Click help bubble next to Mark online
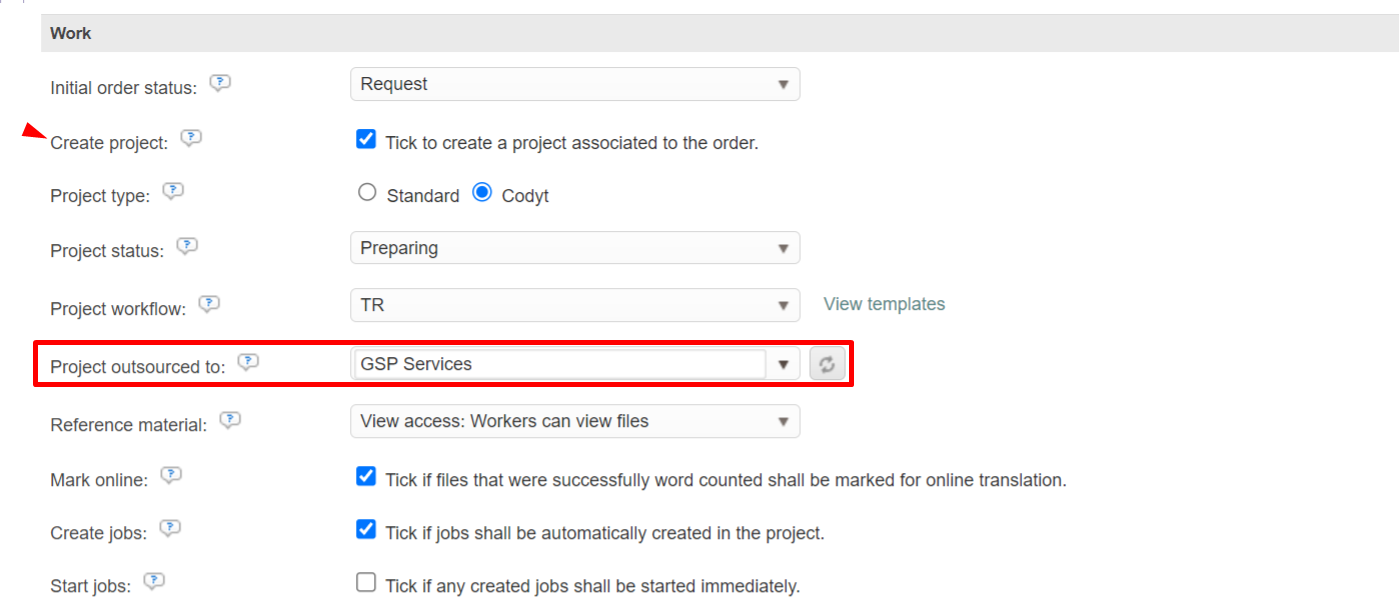 point(171,476)
